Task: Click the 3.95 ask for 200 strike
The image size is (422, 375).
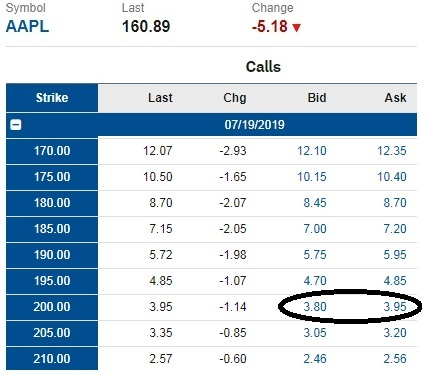Action: (x=395, y=307)
